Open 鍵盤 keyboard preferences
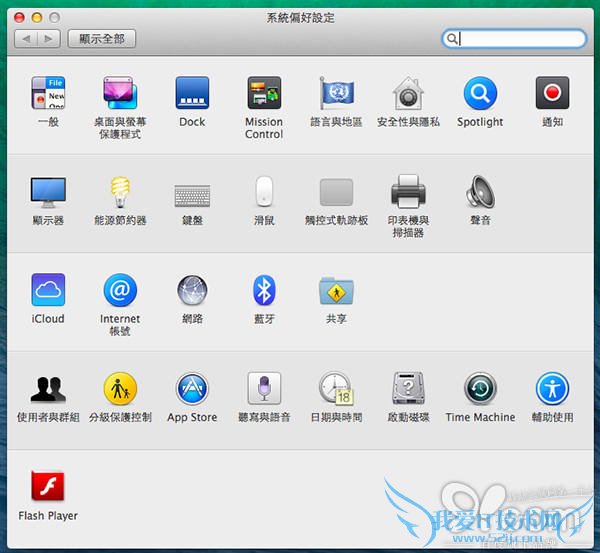600x553 pixels. 192,196
